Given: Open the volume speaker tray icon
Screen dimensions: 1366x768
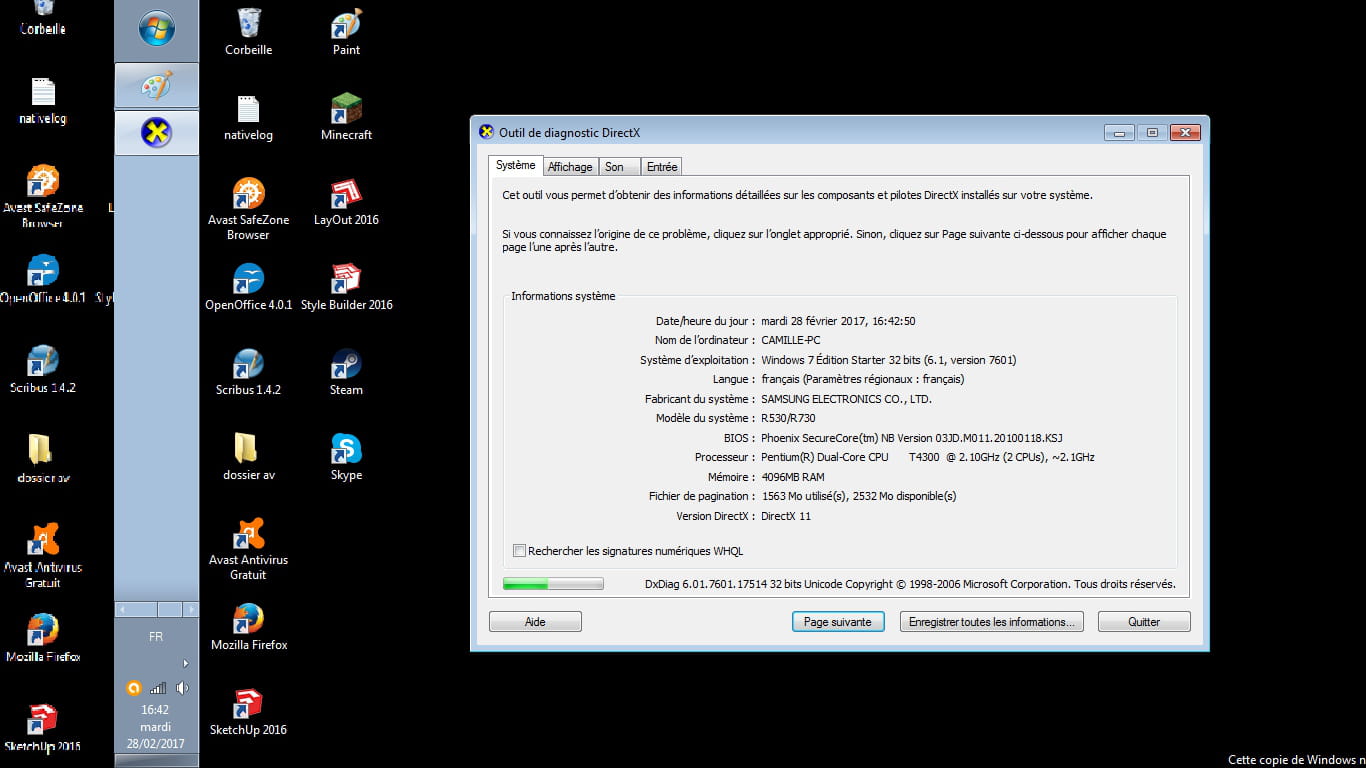Looking at the screenshot, I should [182, 688].
